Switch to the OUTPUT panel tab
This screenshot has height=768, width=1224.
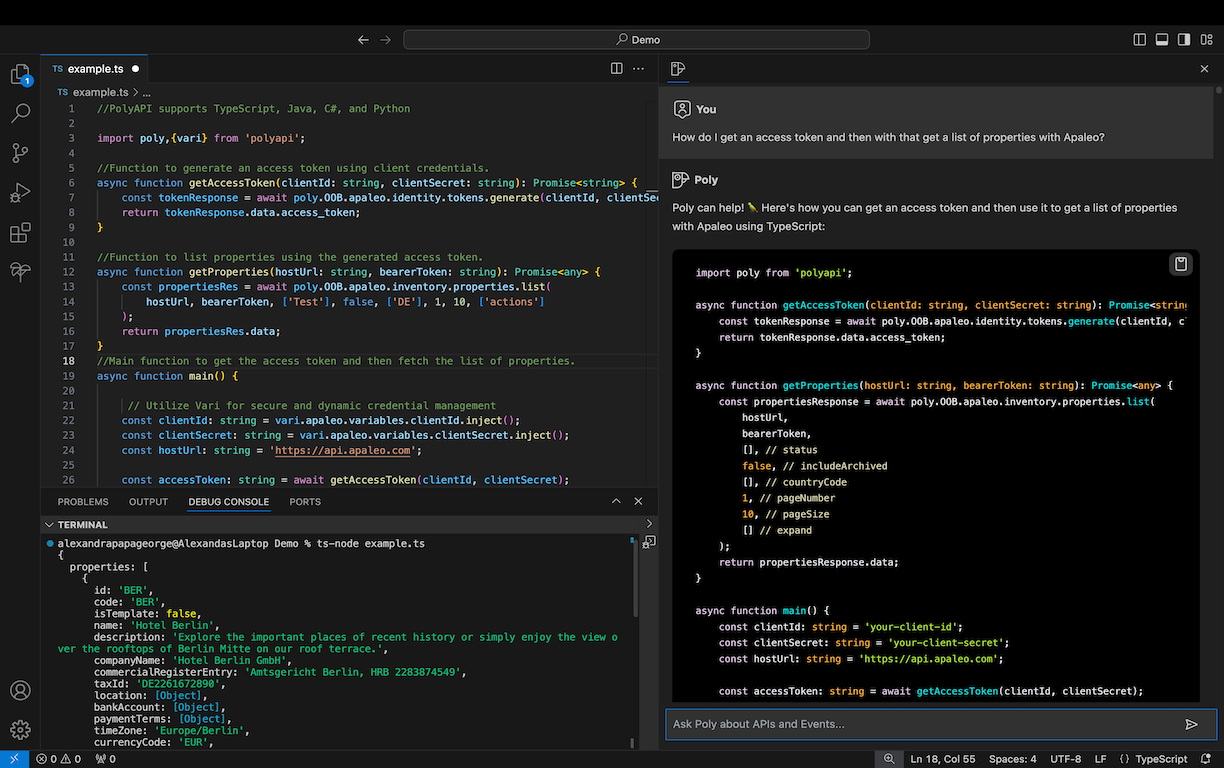[148, 502]
